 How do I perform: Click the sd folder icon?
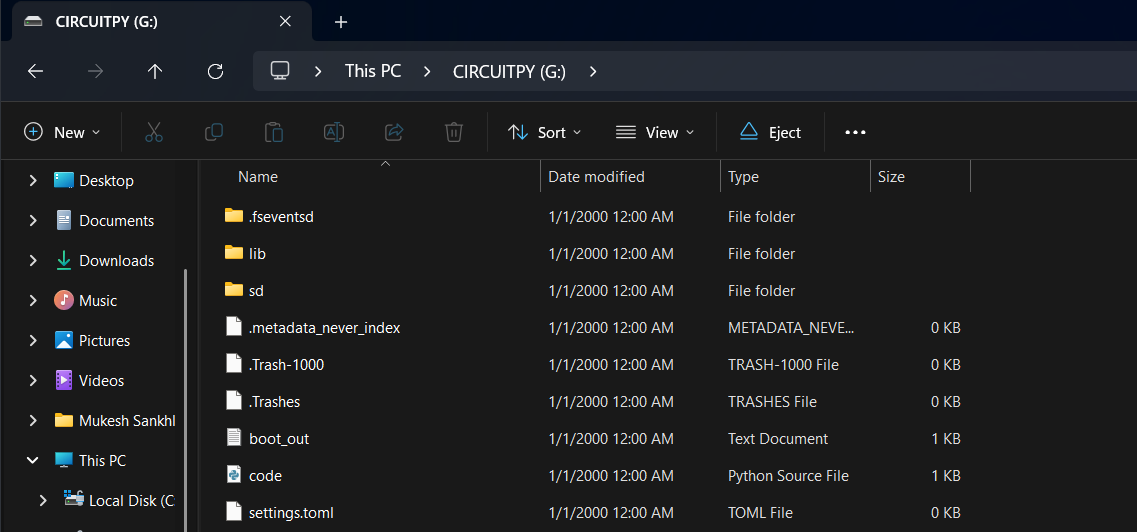233,289
